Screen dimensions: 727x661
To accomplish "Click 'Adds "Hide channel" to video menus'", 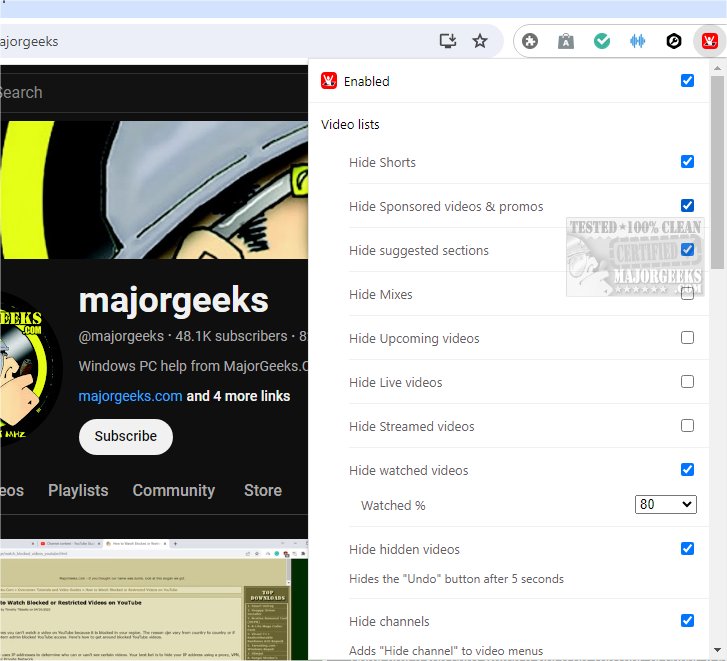I will tap(446, 651).
